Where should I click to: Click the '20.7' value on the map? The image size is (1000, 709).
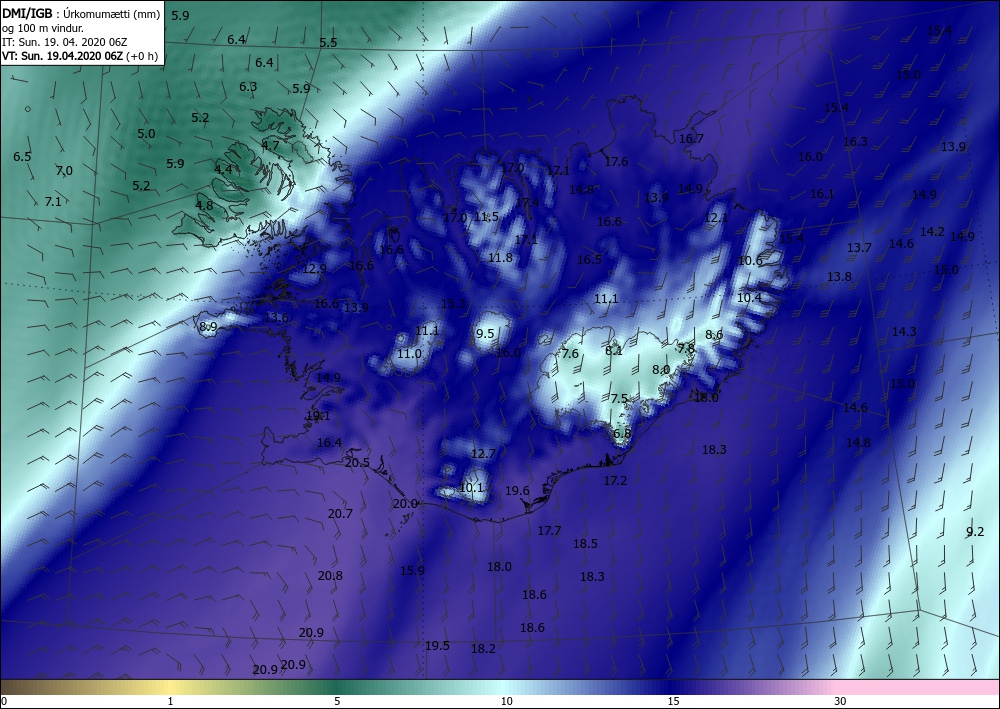341,514
